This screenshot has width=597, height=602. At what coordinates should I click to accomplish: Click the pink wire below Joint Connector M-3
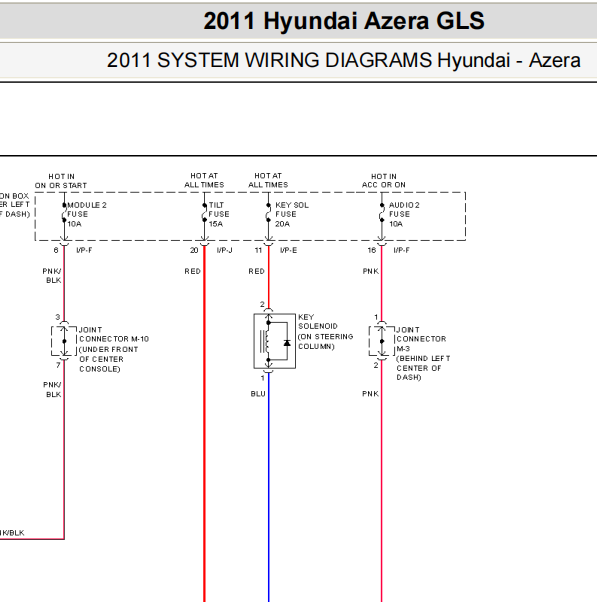382,482
